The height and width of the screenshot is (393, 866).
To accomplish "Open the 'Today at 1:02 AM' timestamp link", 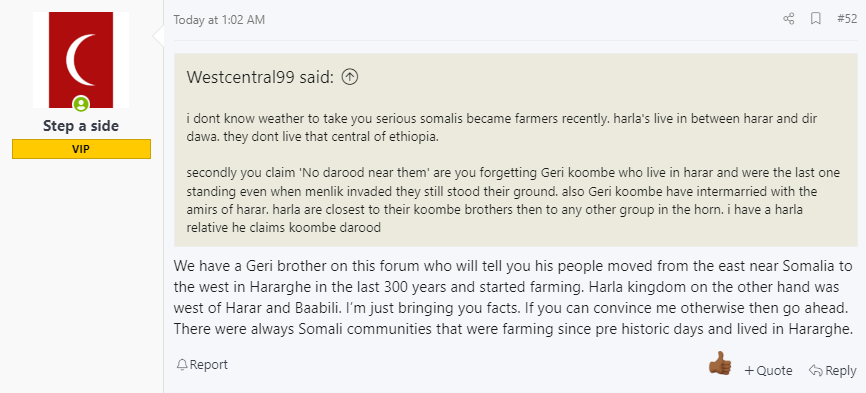I will (219, 20).
